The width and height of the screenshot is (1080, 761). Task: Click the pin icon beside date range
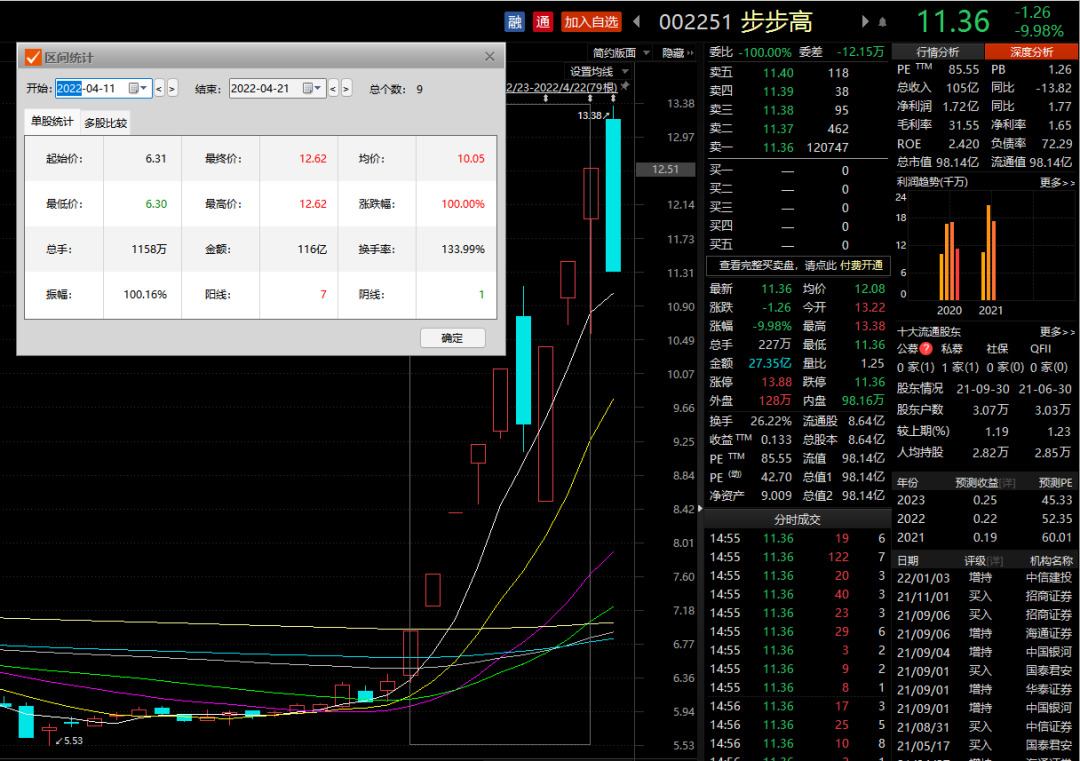(x=625, y=86)
